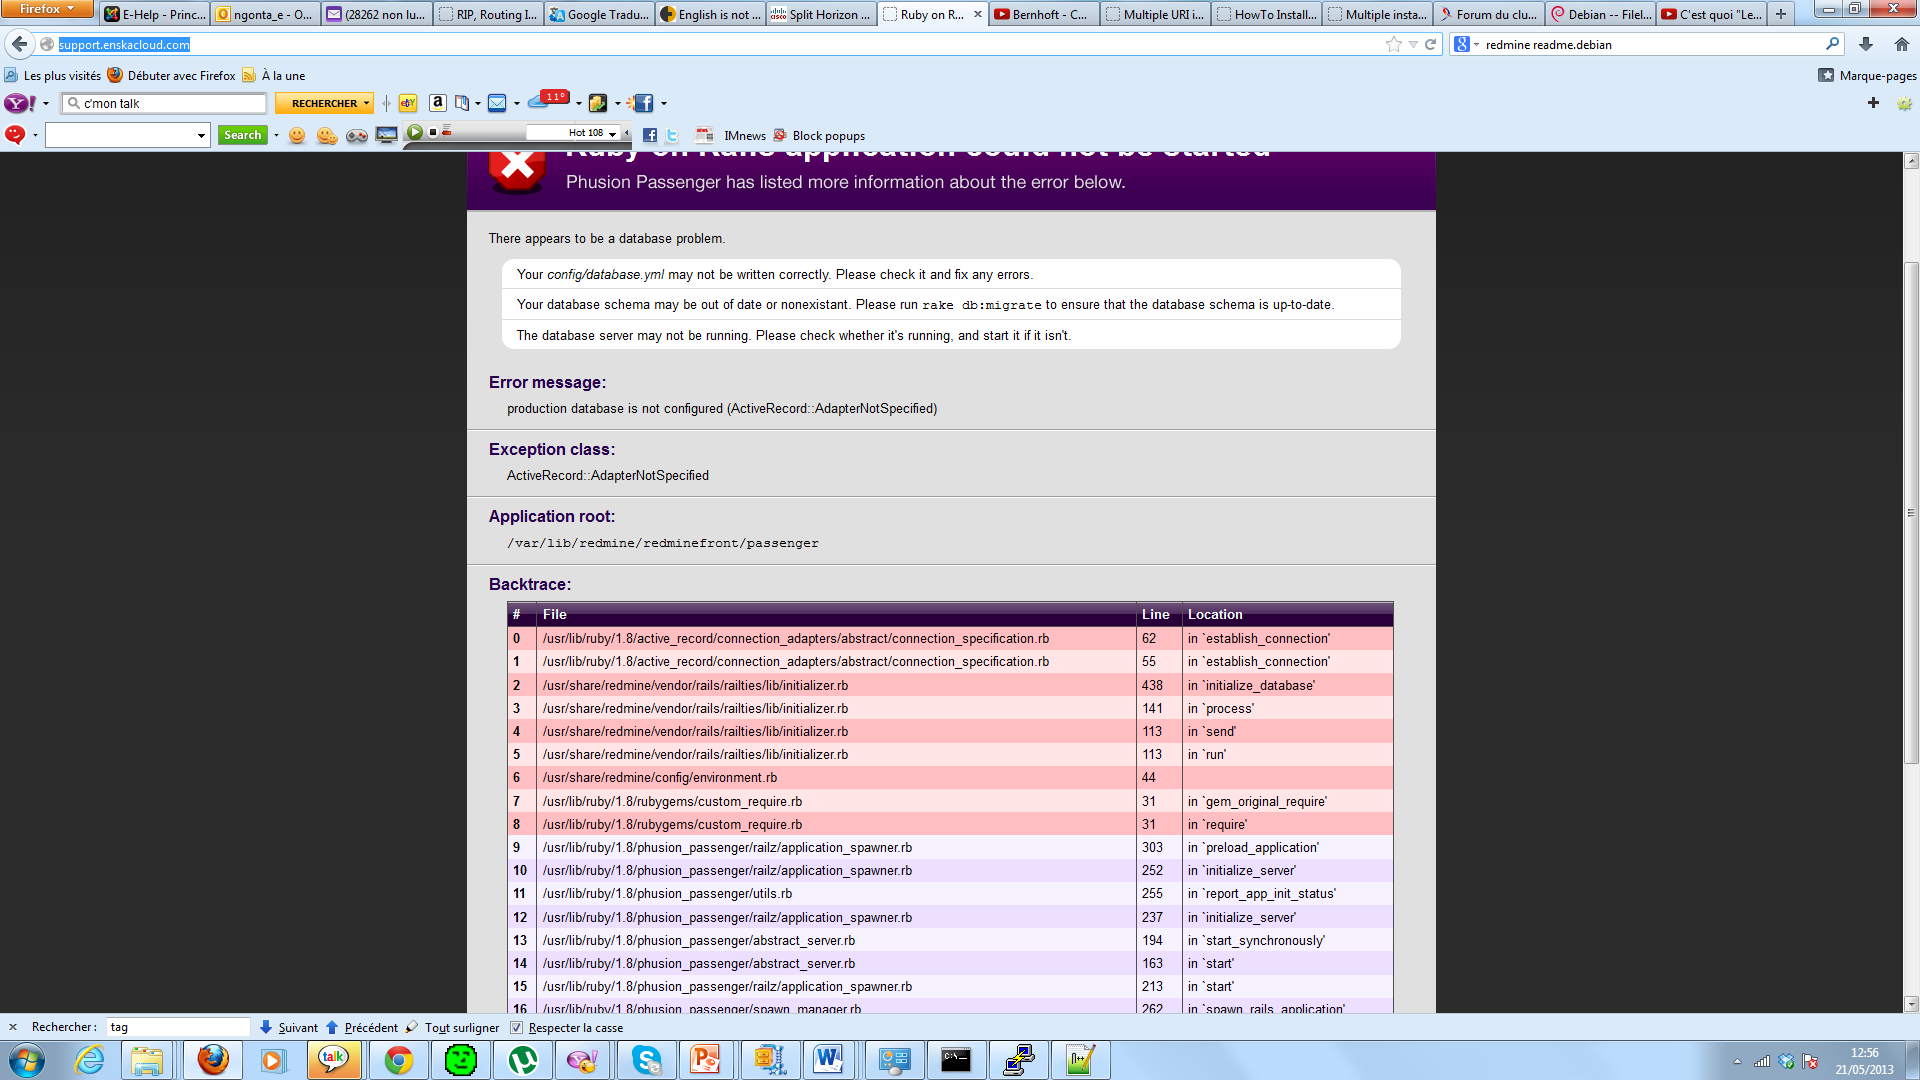Click the eBay toolbar icon
Image resolution: width=1920 pixels, height=1080 pixels.
click(408, 103)
